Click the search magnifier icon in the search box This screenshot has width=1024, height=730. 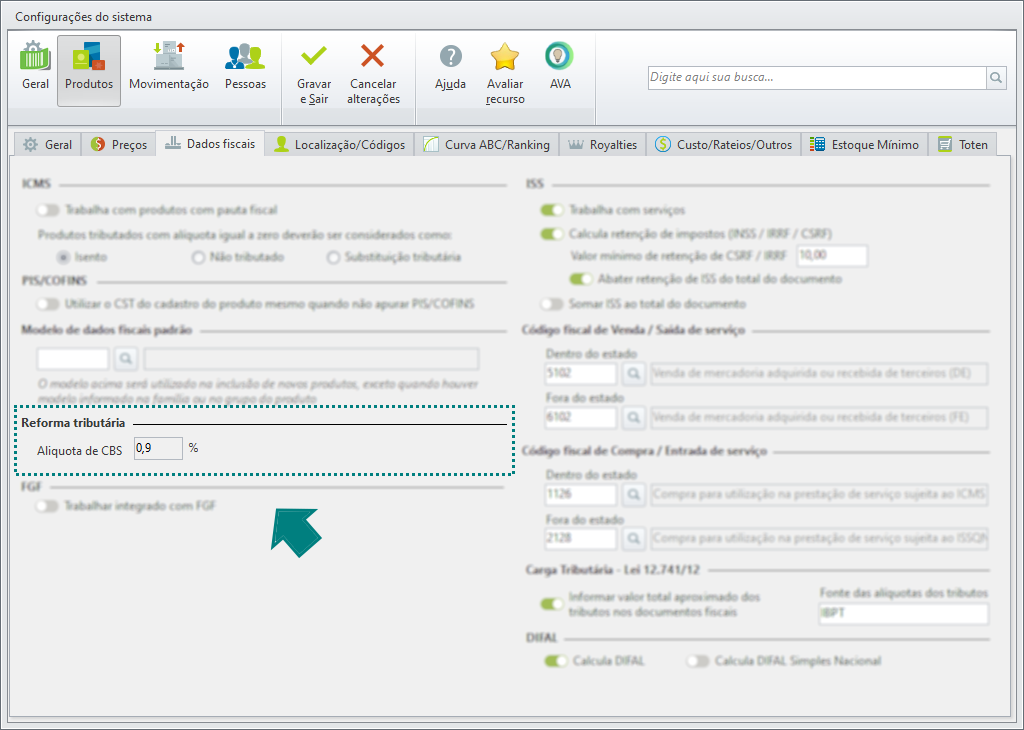996,78
